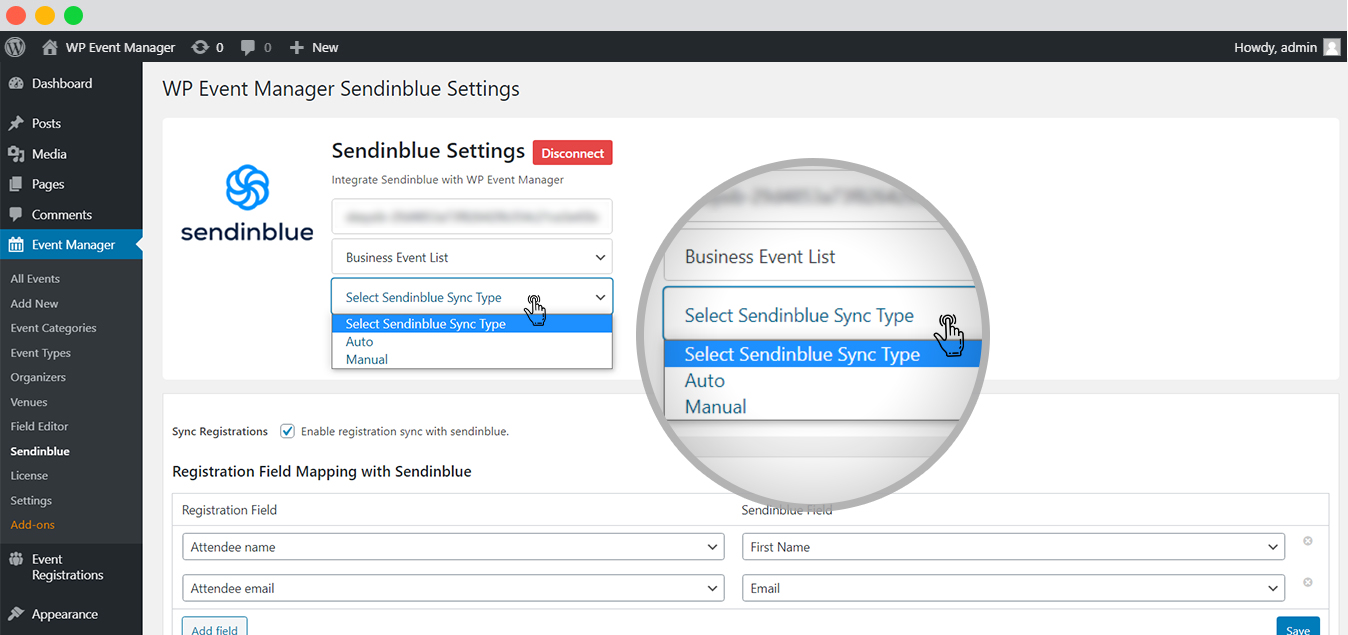
Task: Click the 'Sendinblue Settings' heading
Action: pos(428,151)
